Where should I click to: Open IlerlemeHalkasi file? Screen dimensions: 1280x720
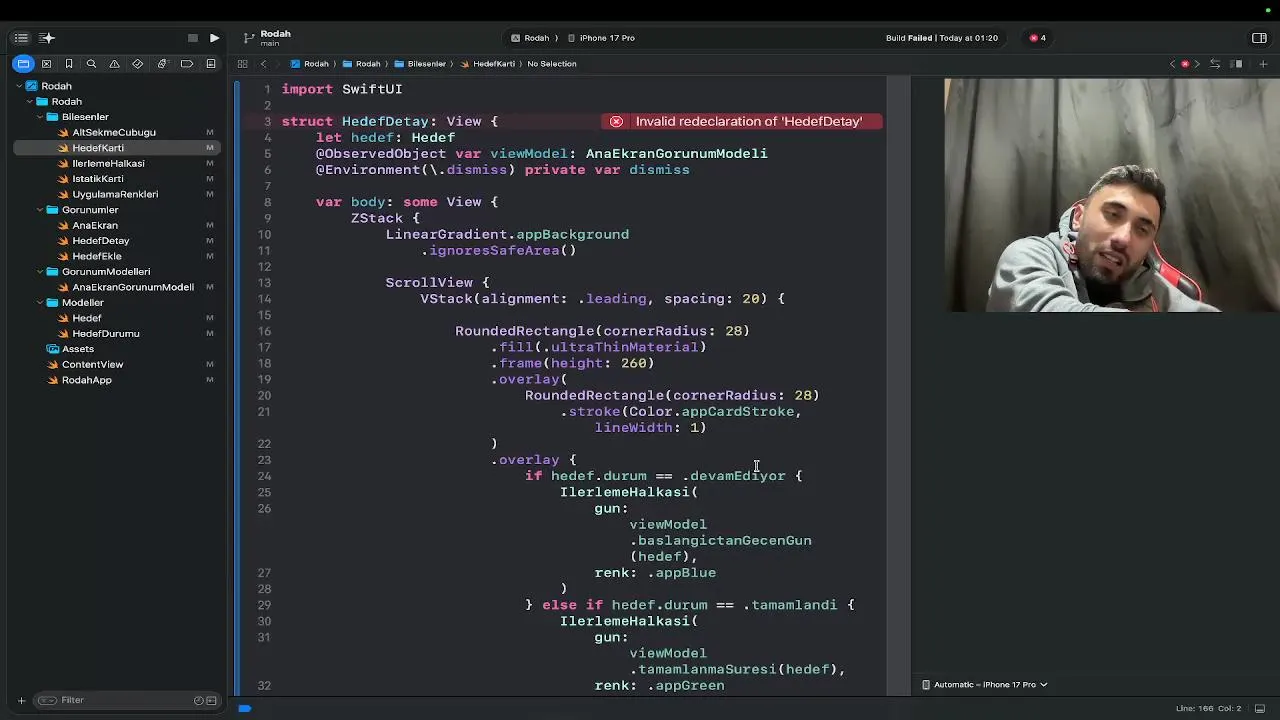click(108, 163)
